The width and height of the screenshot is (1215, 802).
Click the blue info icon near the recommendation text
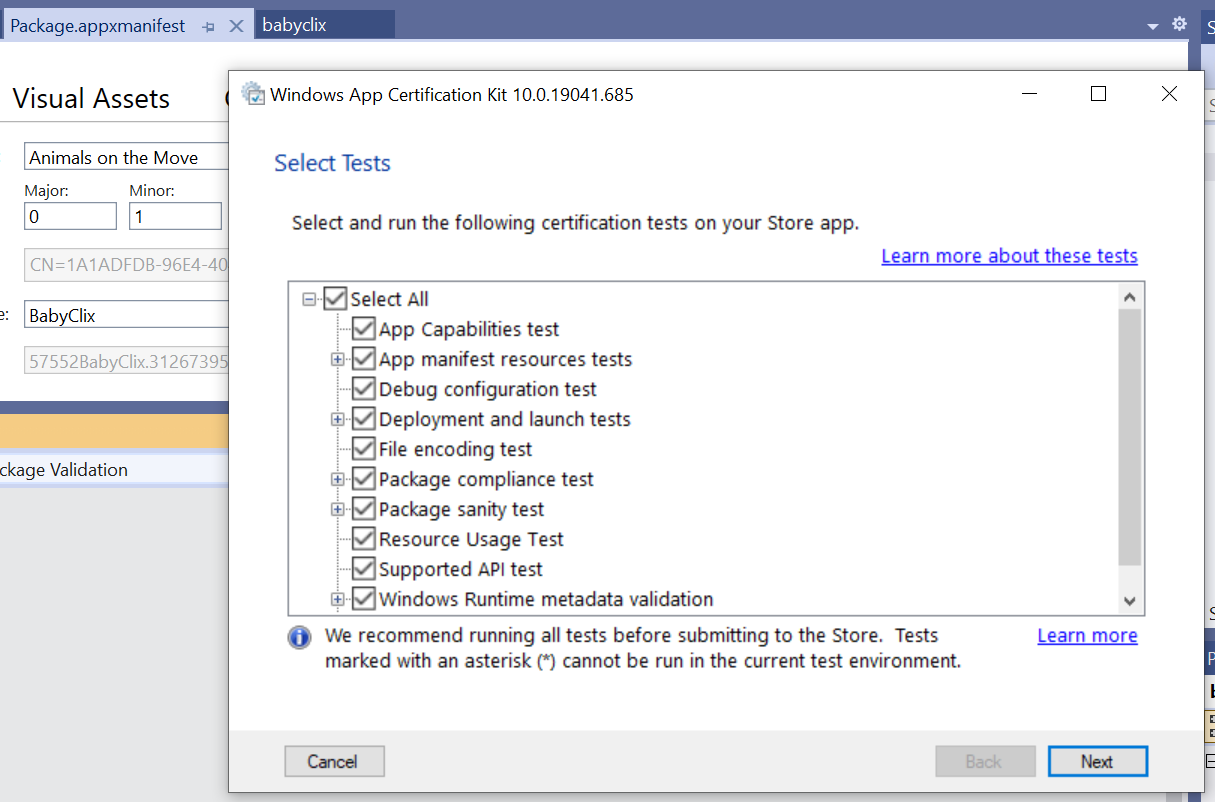pos(299,637)
